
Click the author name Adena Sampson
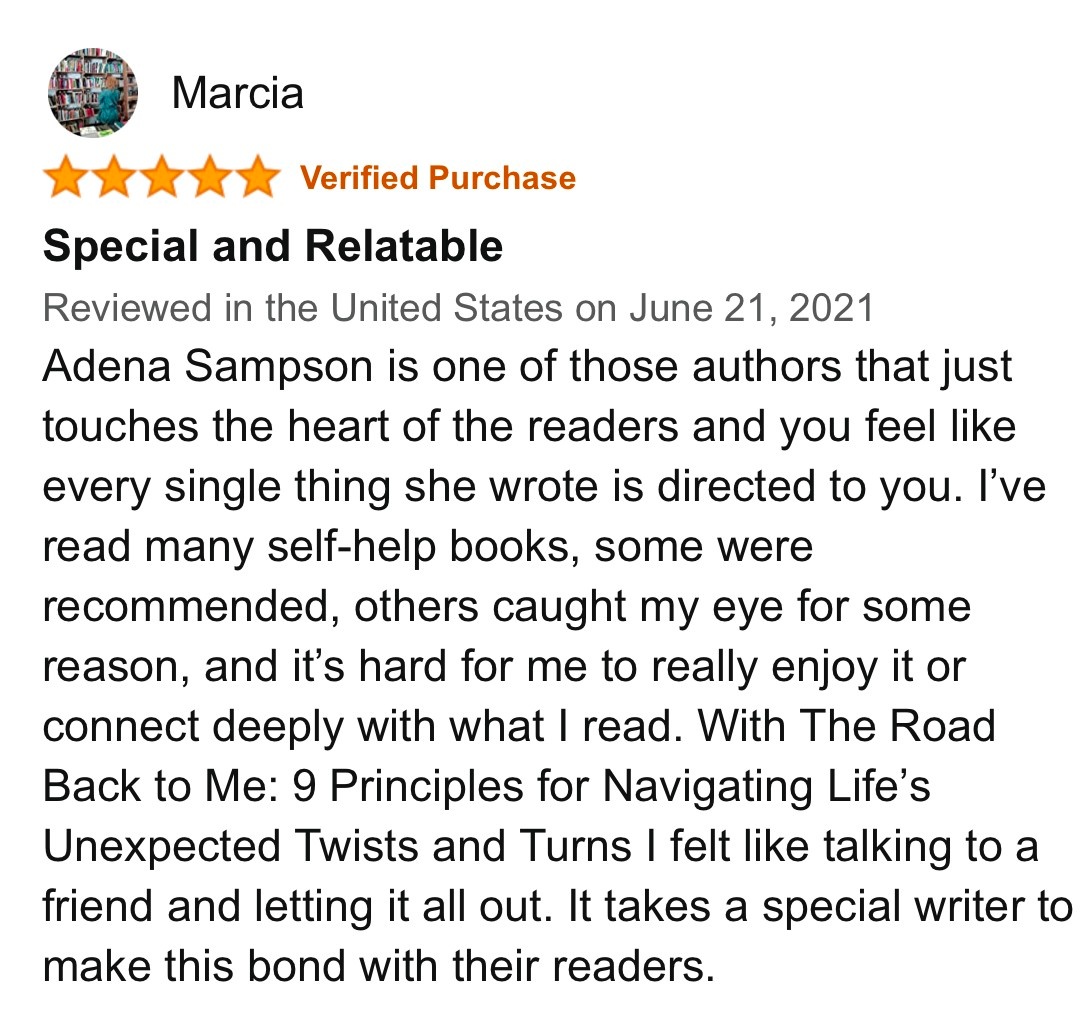(x=208, y=367)
